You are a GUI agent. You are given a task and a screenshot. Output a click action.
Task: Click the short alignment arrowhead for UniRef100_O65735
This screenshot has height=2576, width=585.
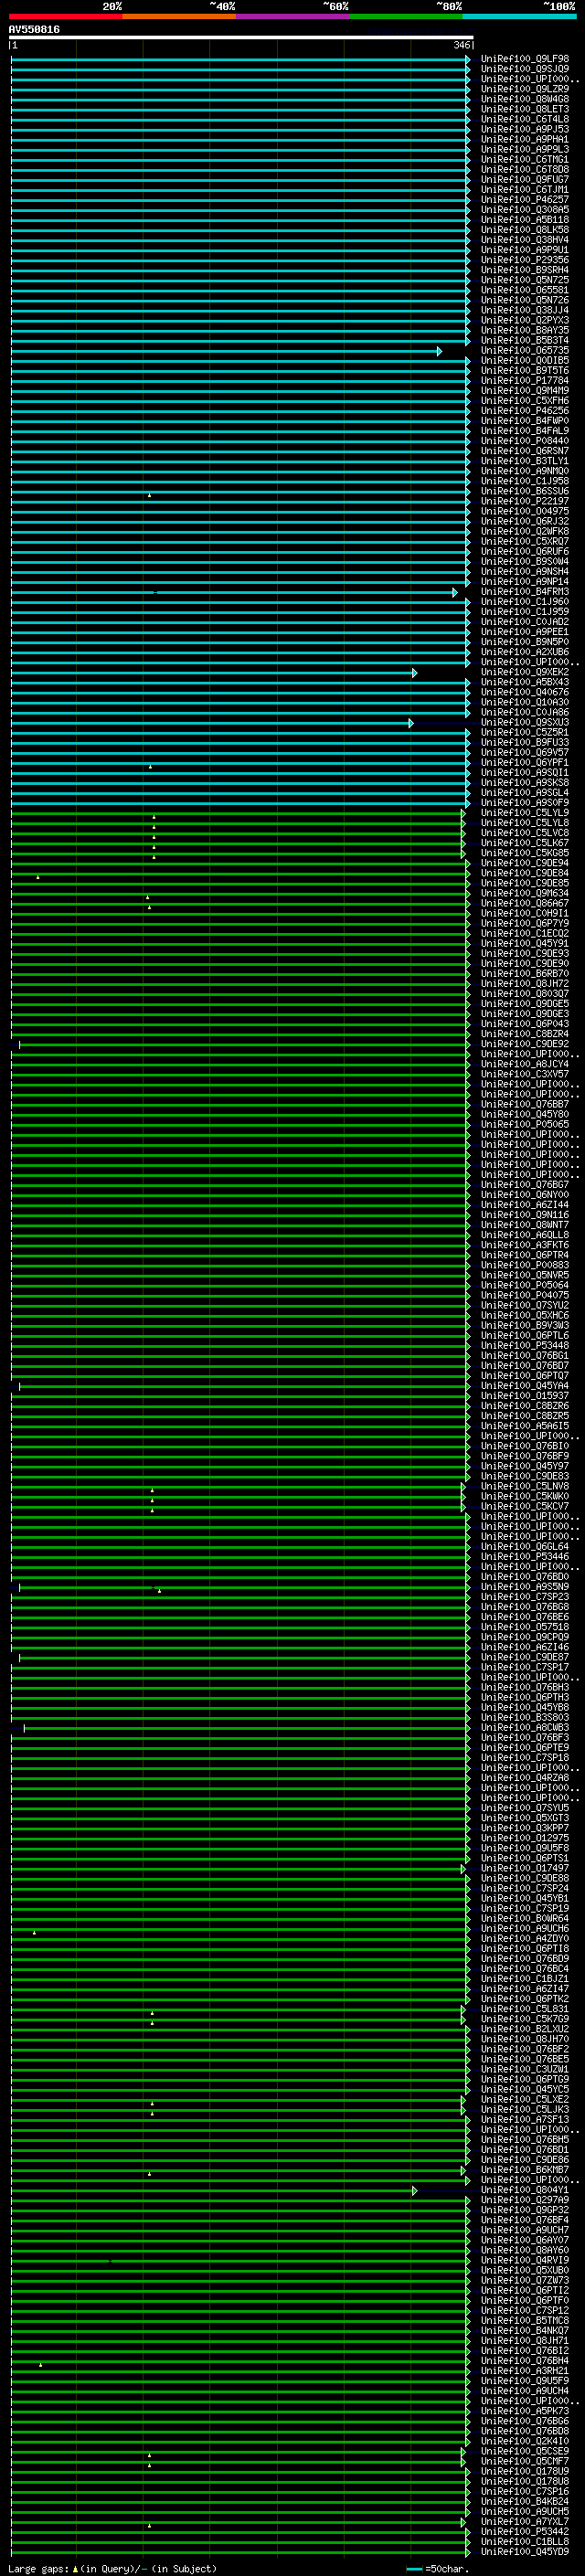tap(439, 351)
